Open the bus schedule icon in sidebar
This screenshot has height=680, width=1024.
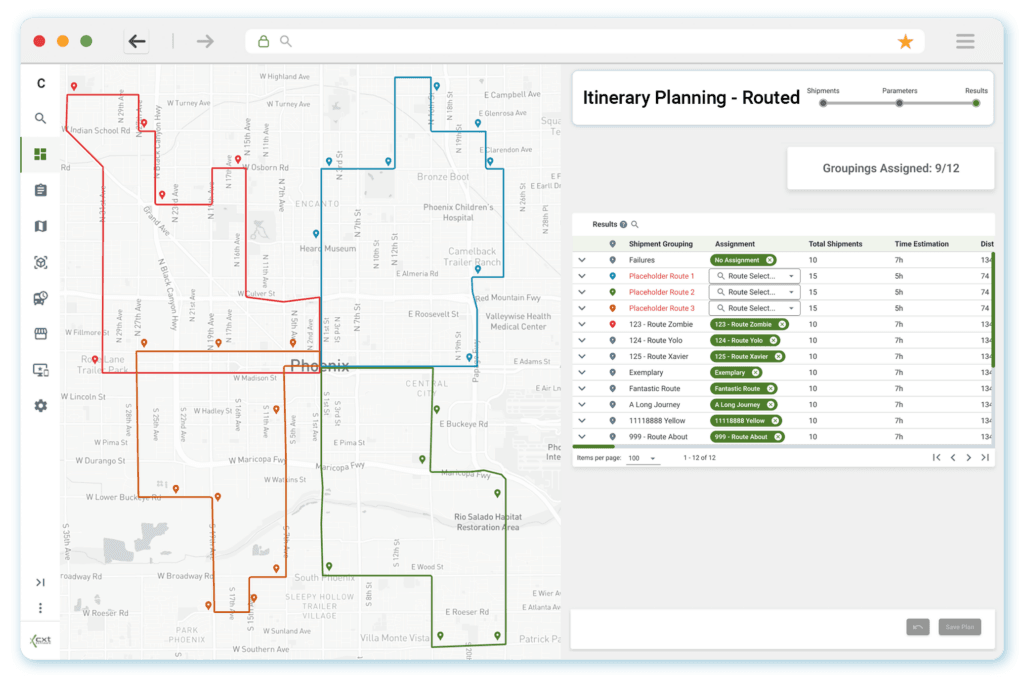41,298
